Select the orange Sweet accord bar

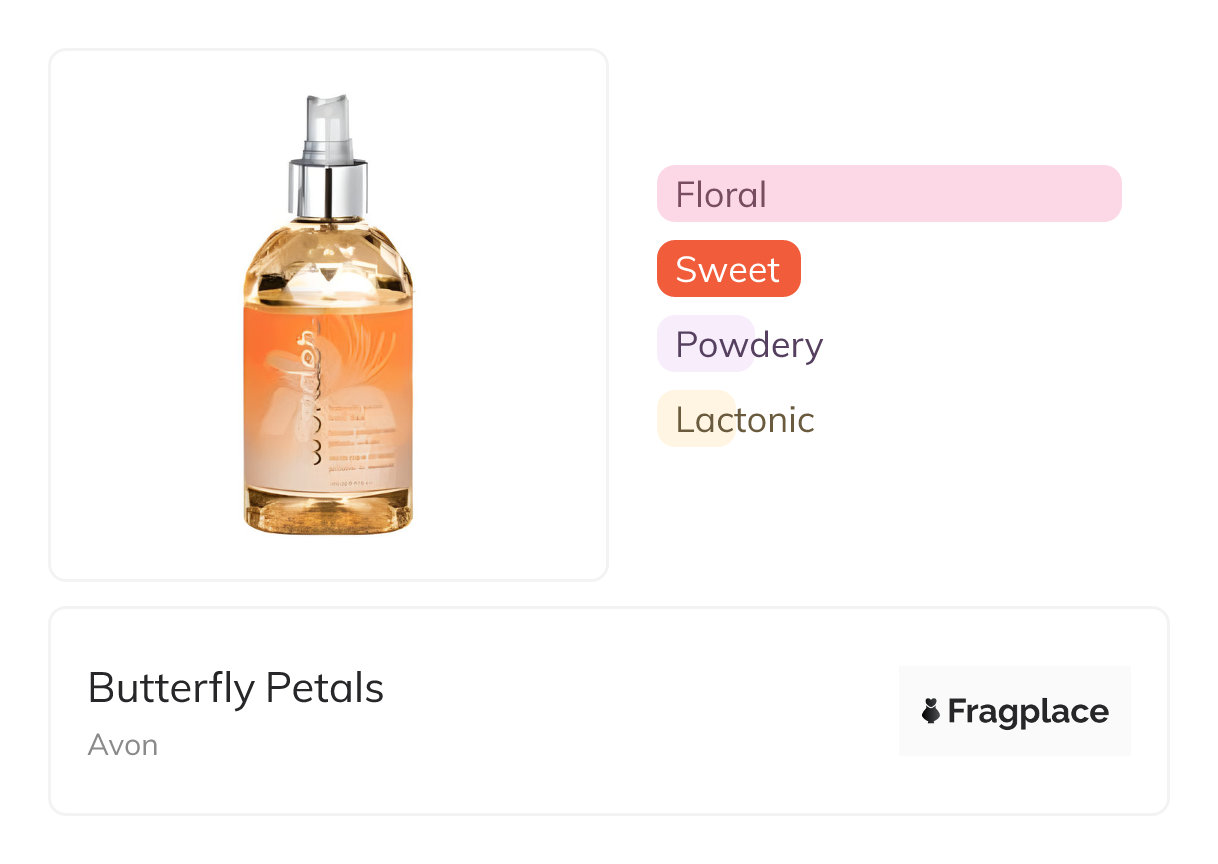point(728,269)
